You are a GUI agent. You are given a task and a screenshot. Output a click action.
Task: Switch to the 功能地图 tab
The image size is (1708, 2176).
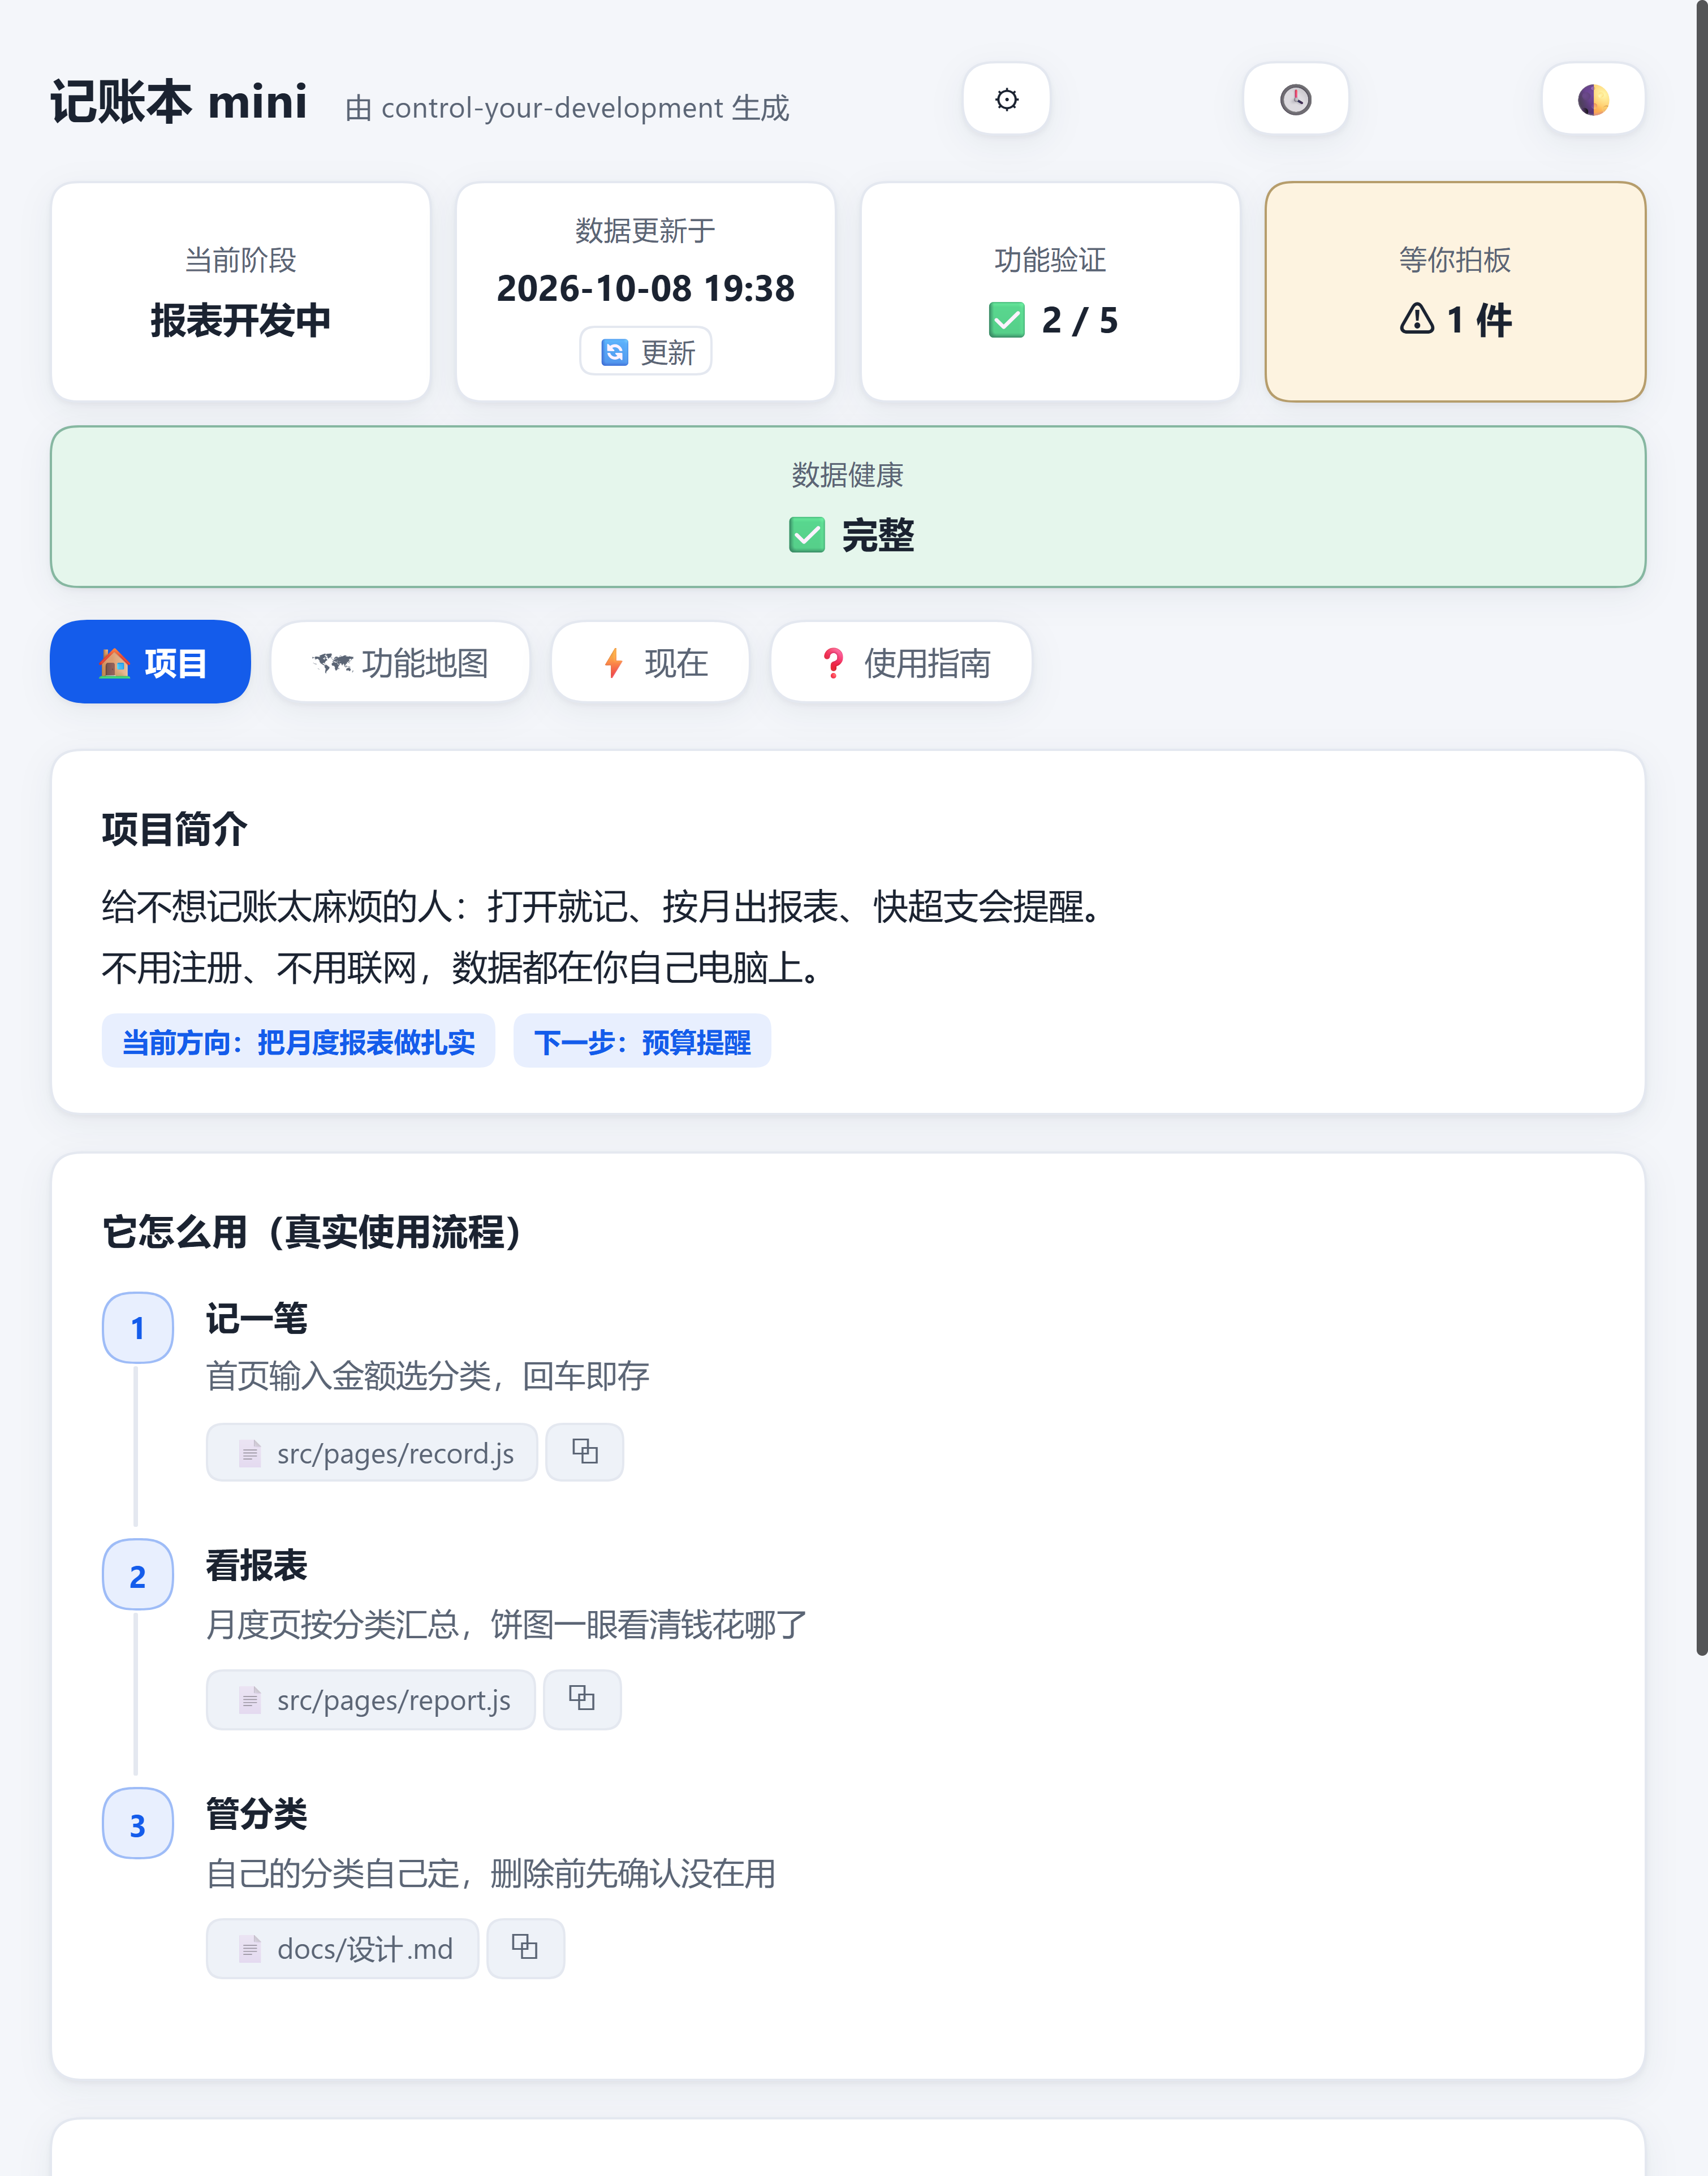coord(400,662)
